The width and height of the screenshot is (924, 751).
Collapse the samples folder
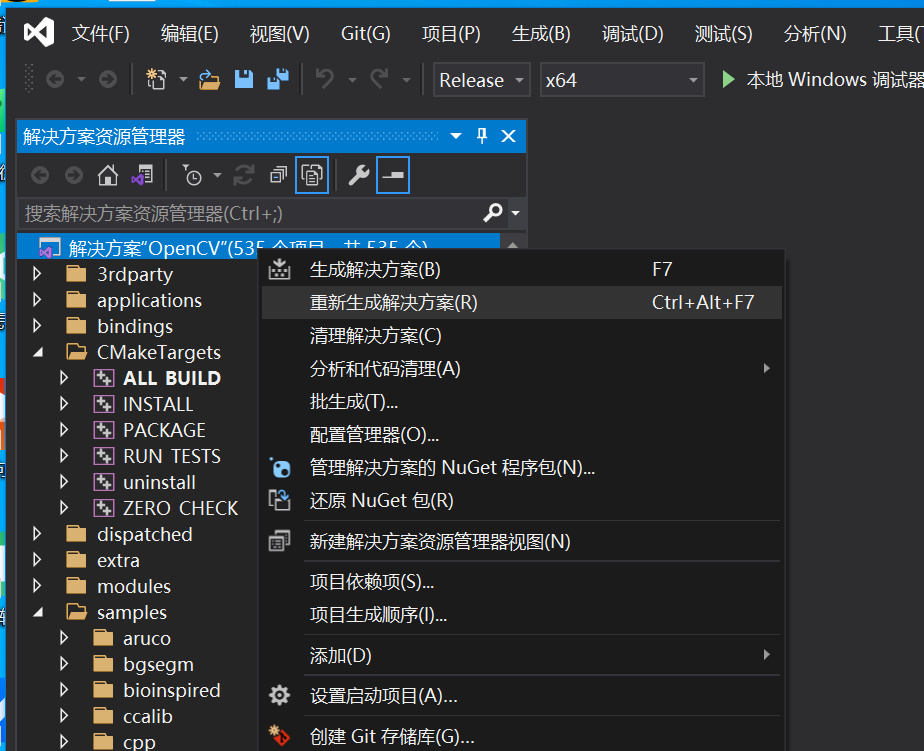coord(38,612)
